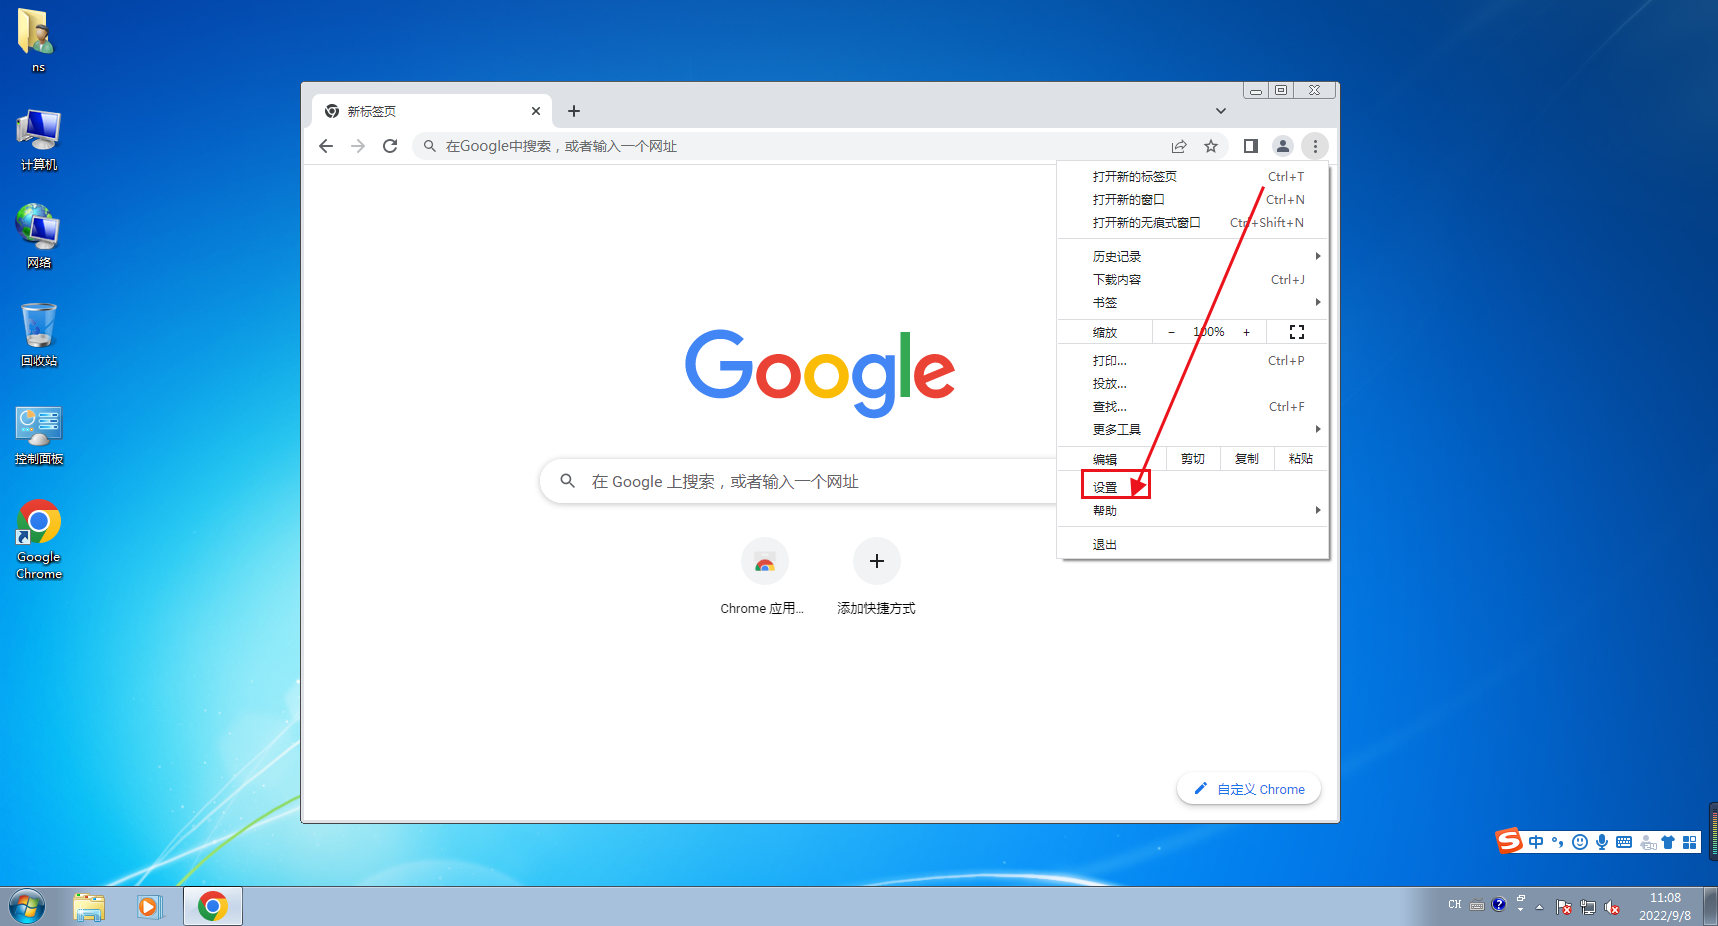Click 复制 in the edit row
The width and height of the screenshot is (1718, 926).
1247,459
